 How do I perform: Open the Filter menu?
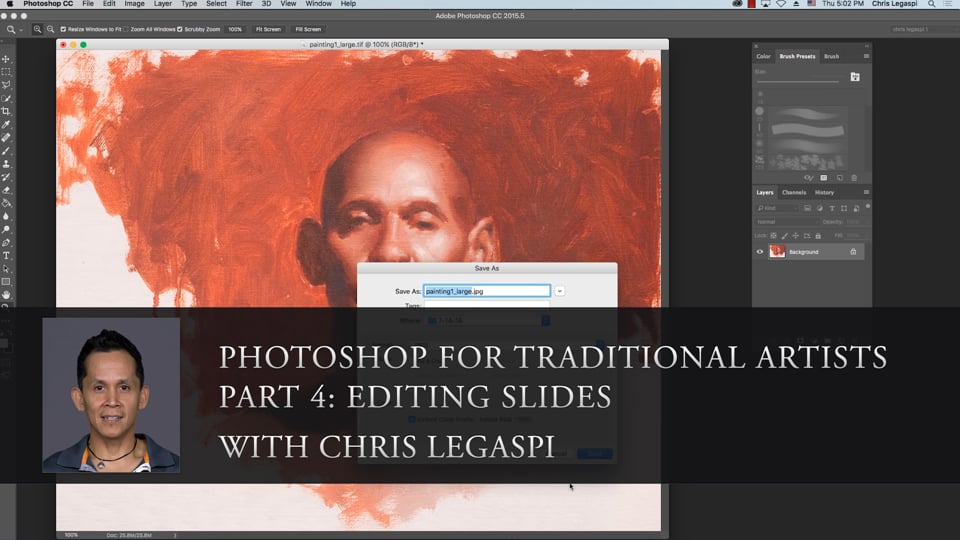coord(244,4)
